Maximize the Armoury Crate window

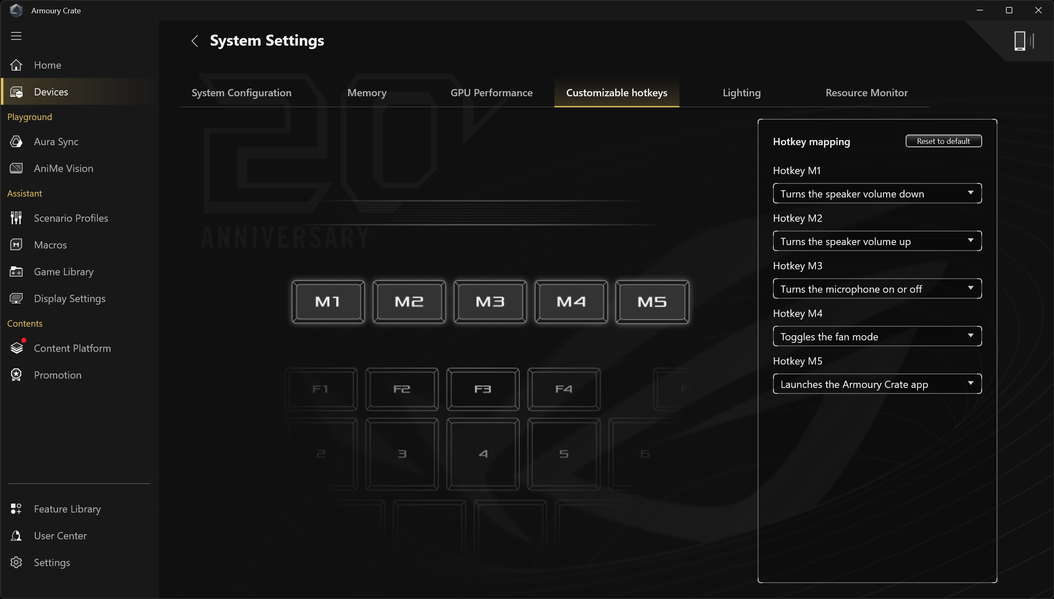pos(1009,10)
